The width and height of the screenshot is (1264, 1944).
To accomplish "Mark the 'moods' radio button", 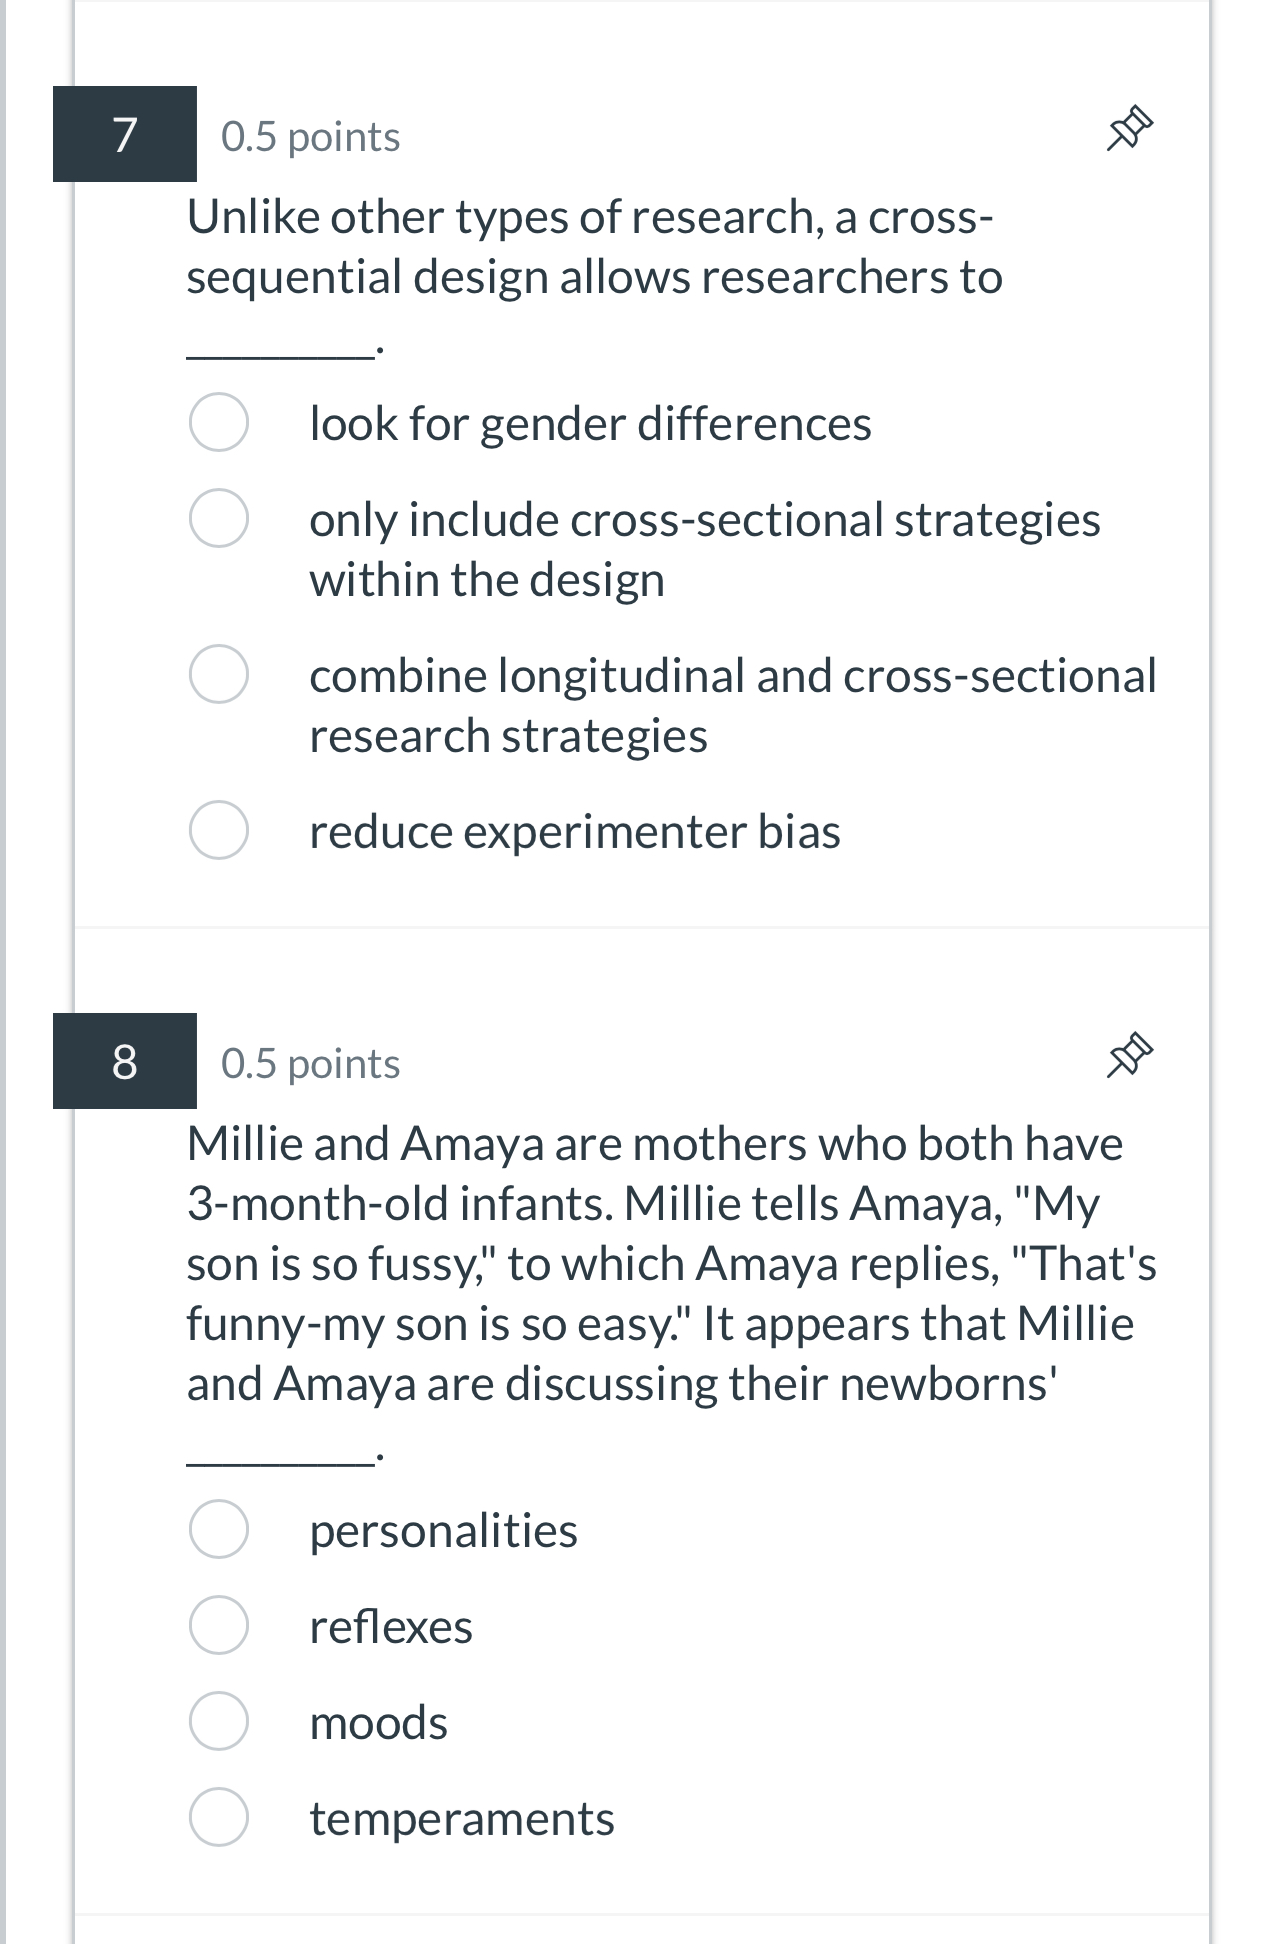I will point(219,1722).
